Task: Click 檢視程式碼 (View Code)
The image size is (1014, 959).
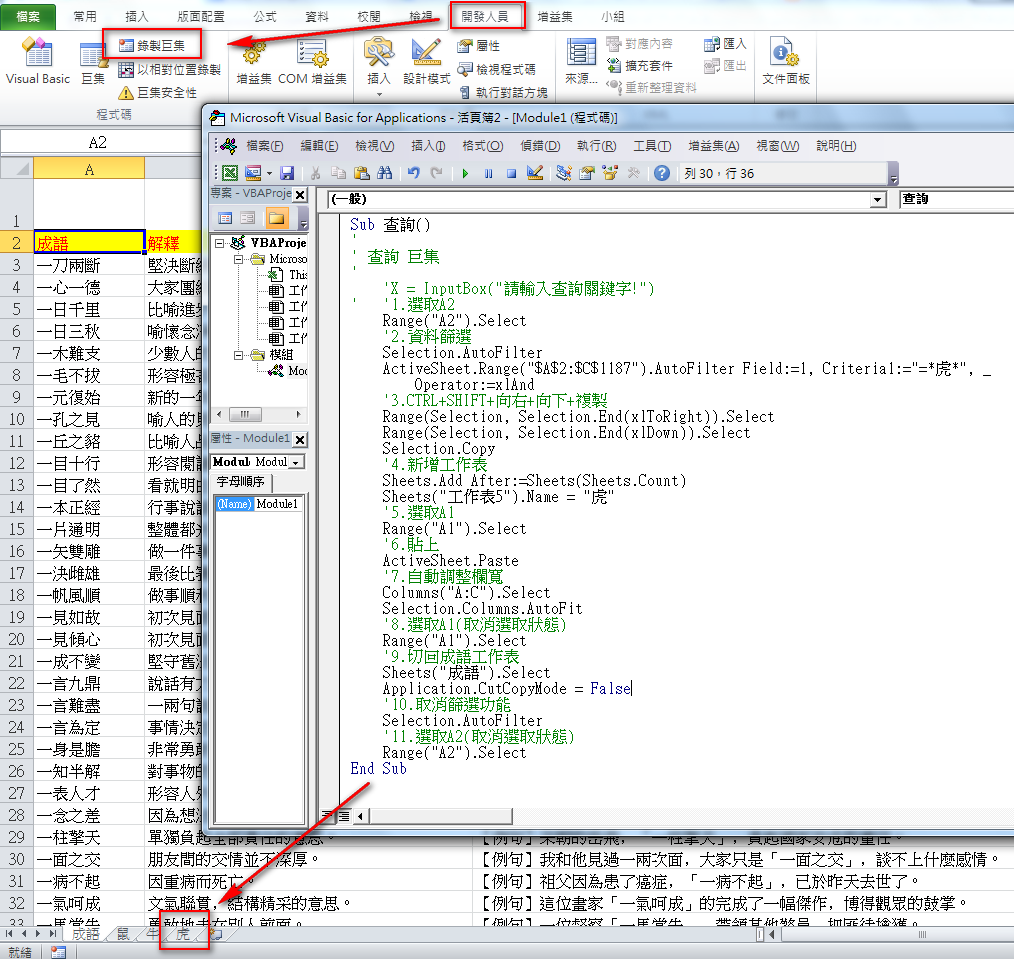Action: coord(496,69)
